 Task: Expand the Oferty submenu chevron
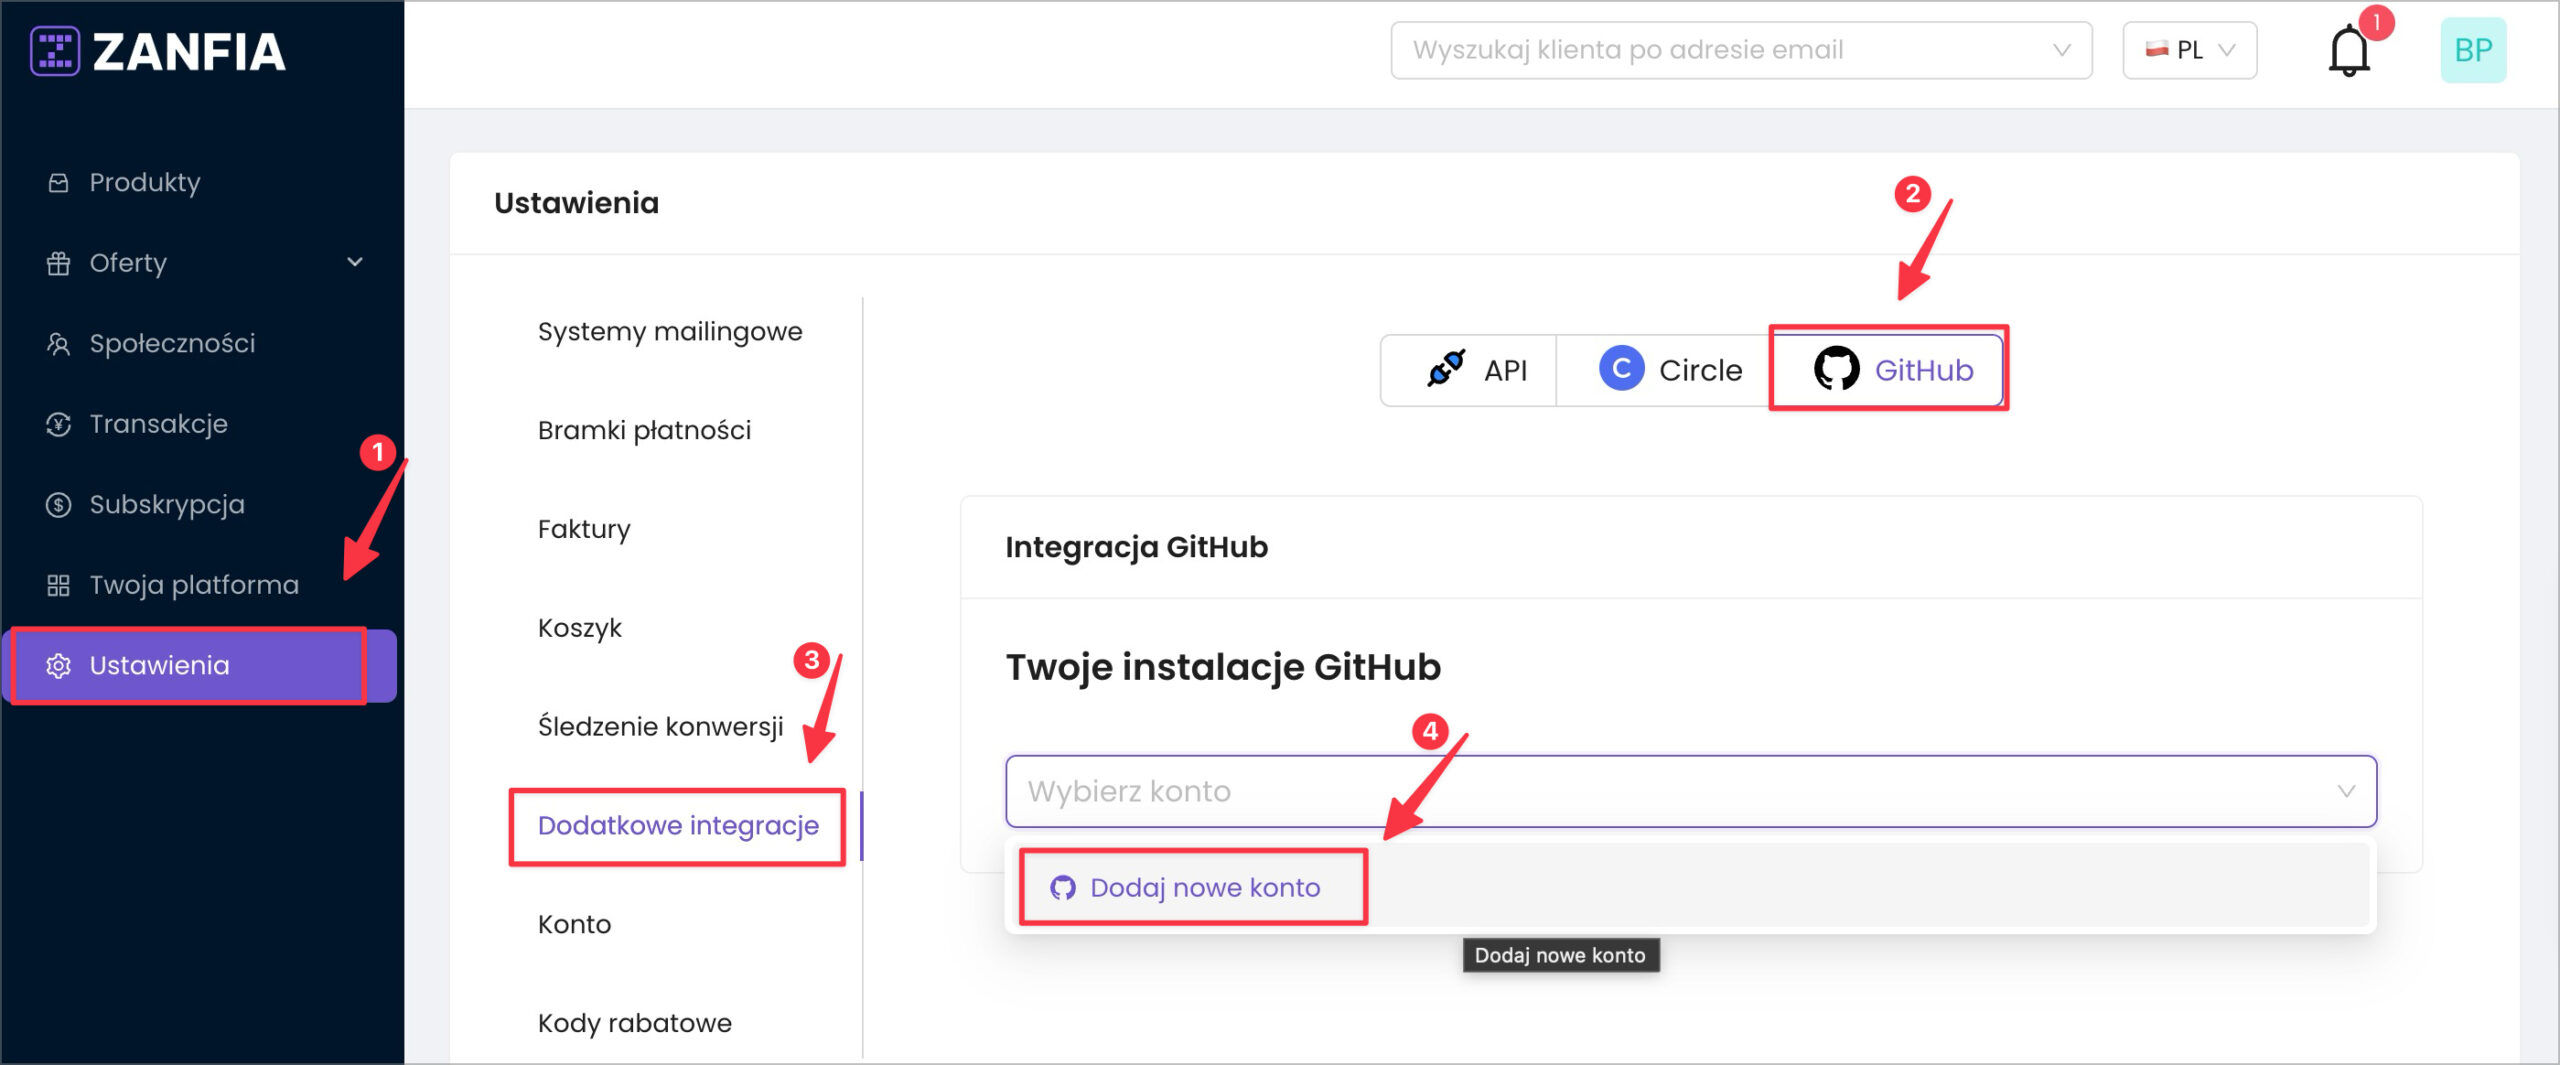[355, 262]
